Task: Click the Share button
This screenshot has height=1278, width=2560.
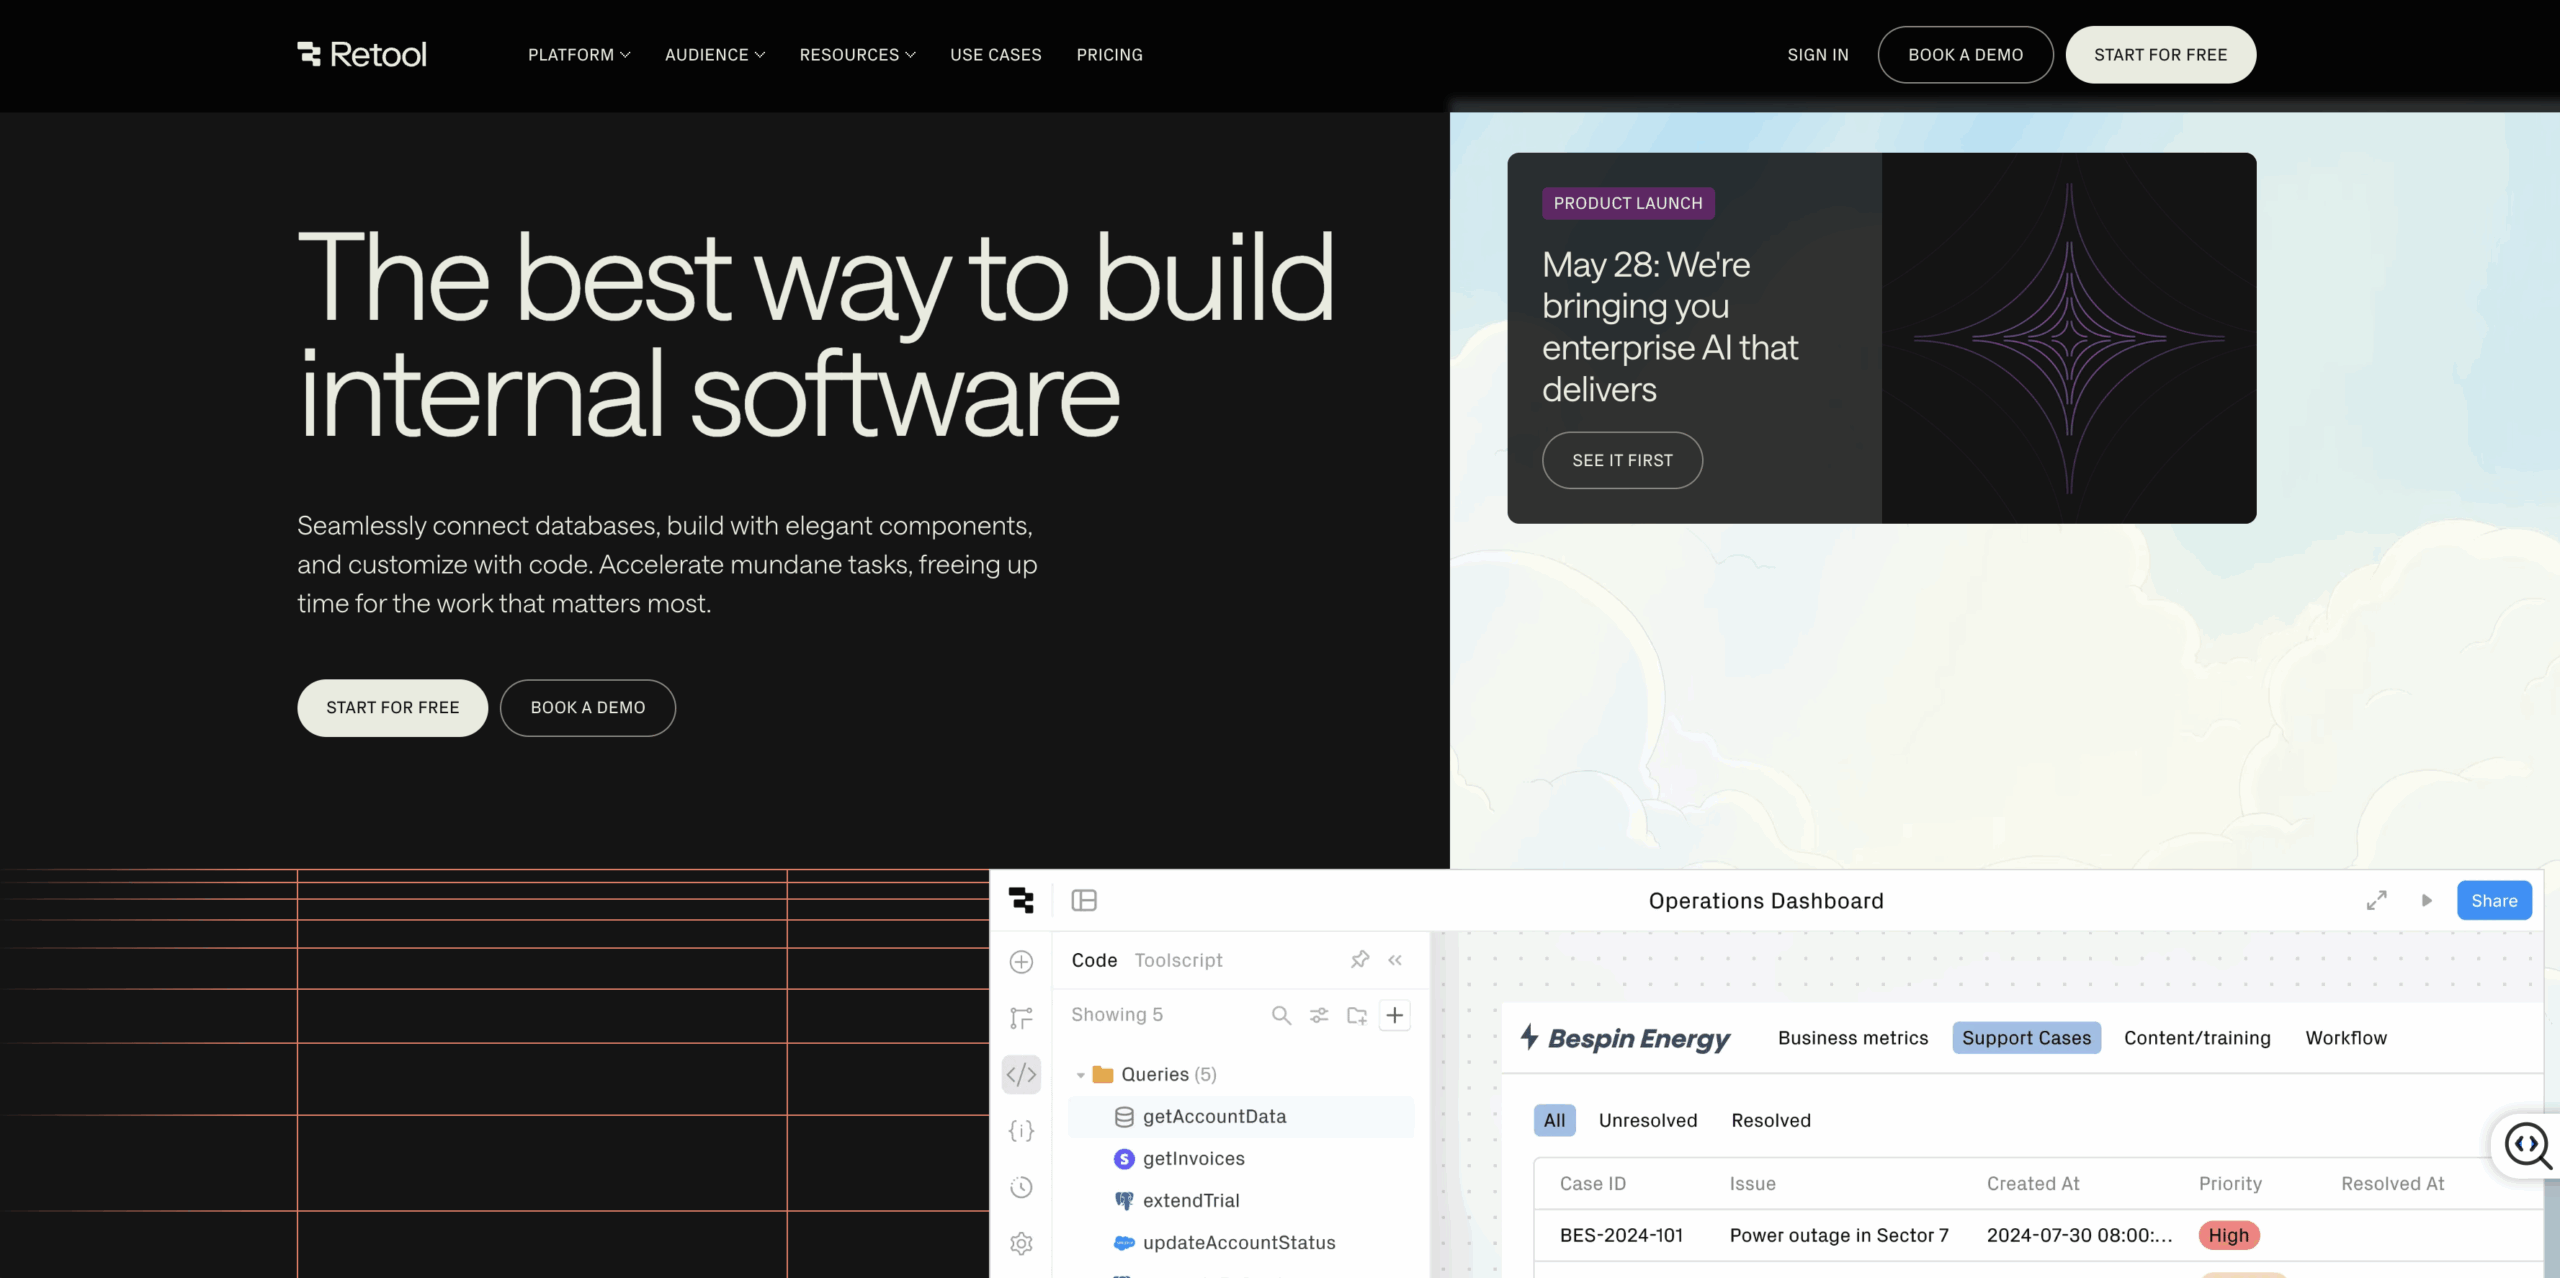Action: (2494, 900)
